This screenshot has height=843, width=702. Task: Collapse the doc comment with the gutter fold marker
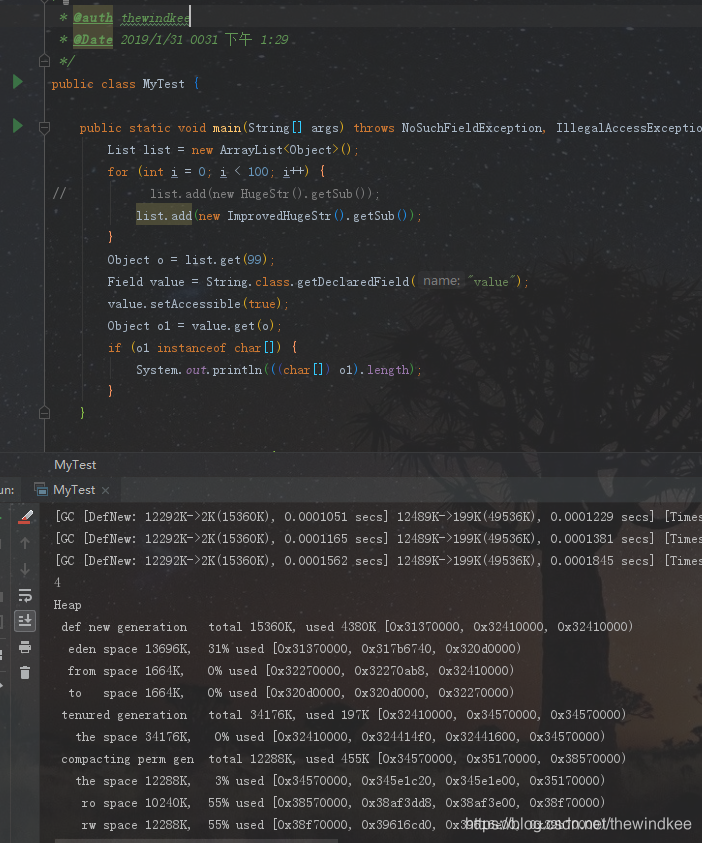click(45, 61)
